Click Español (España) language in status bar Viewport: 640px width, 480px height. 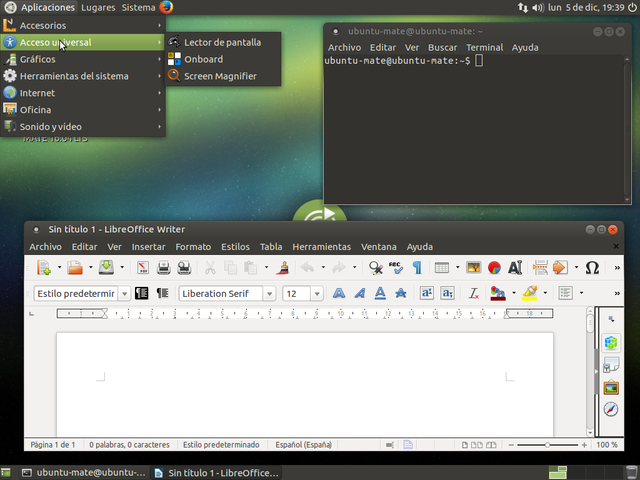coord(303,445)
